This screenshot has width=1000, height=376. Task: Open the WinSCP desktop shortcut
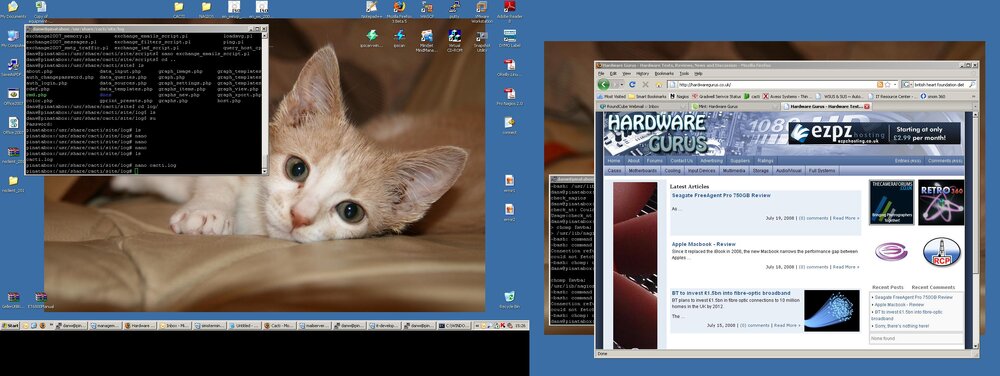[x=427, y=10]
